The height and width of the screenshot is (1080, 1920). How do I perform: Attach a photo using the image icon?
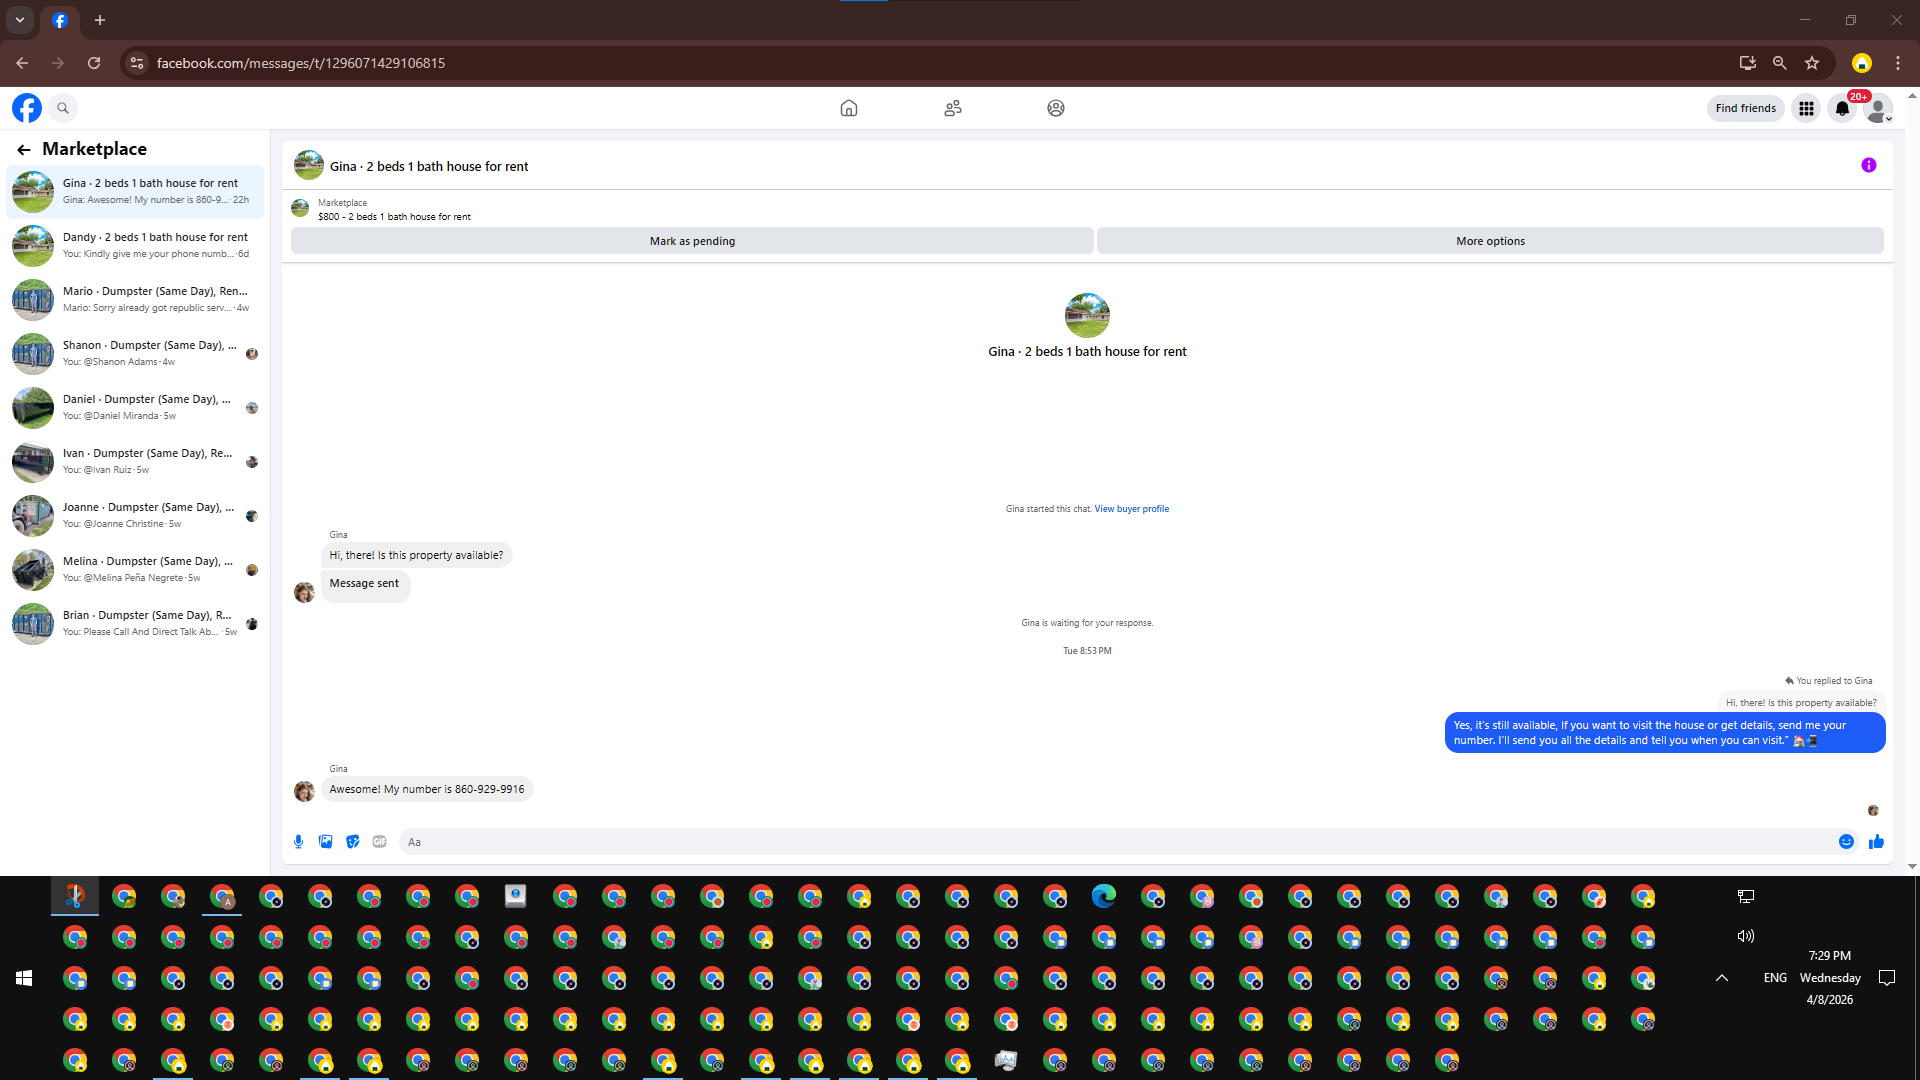tap(325, 842)
